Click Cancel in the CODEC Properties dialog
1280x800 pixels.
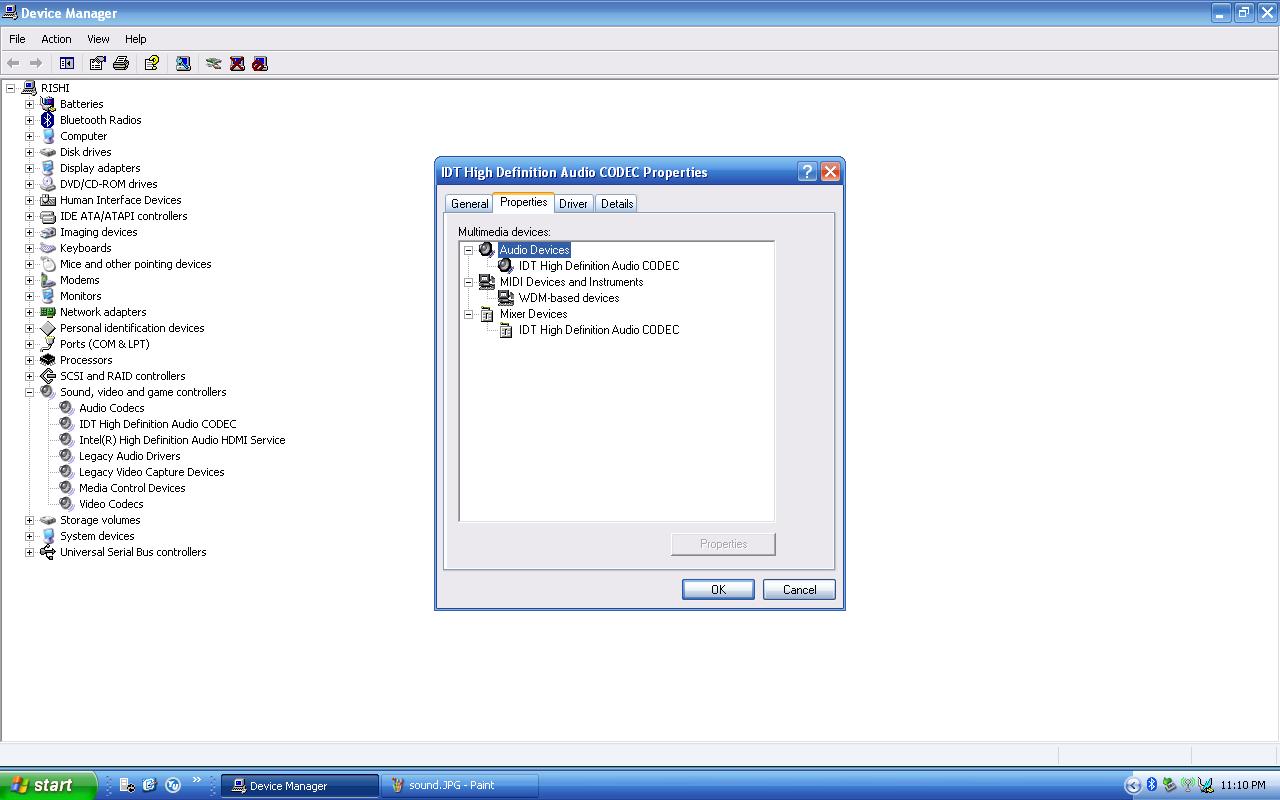(799, 590)
